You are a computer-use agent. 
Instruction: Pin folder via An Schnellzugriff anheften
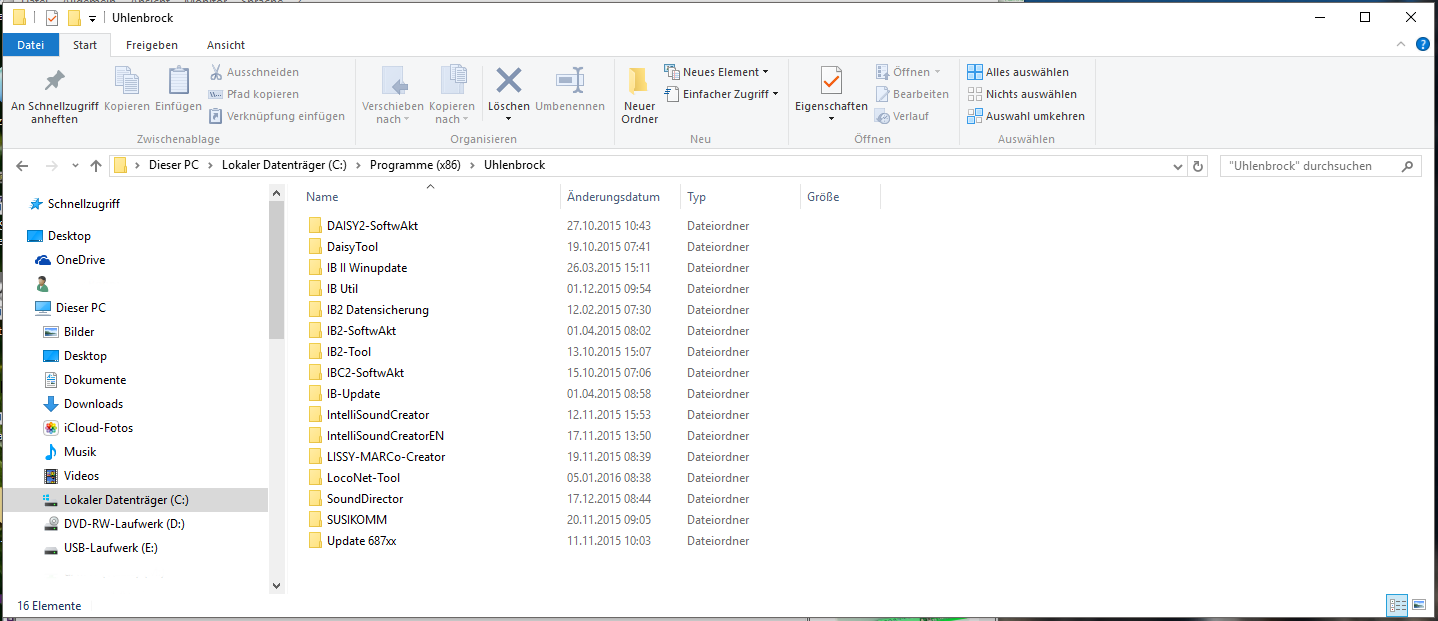click(54, 96)
